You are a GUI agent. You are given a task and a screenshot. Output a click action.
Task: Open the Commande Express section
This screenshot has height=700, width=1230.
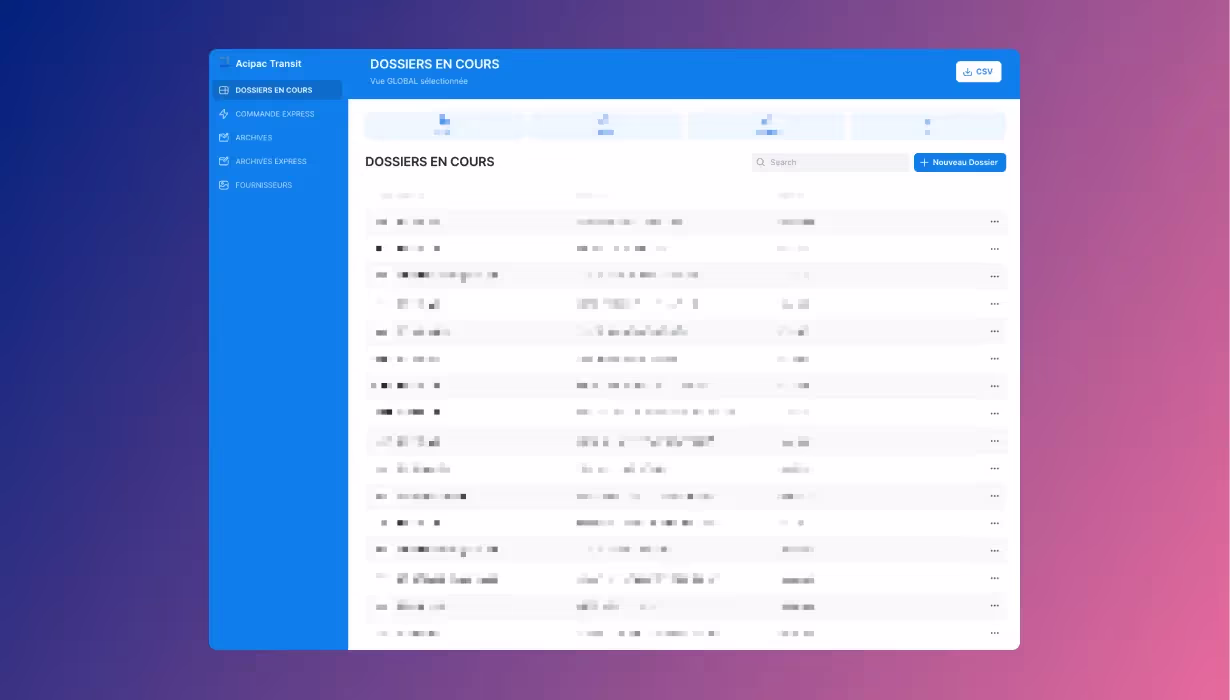coord(275,114)
